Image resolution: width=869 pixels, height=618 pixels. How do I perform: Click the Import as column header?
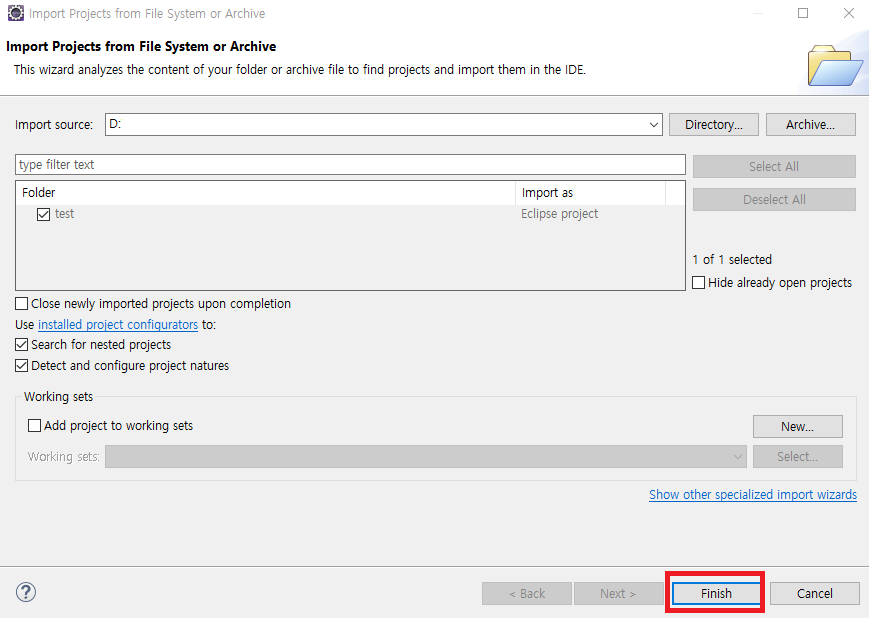591,193
